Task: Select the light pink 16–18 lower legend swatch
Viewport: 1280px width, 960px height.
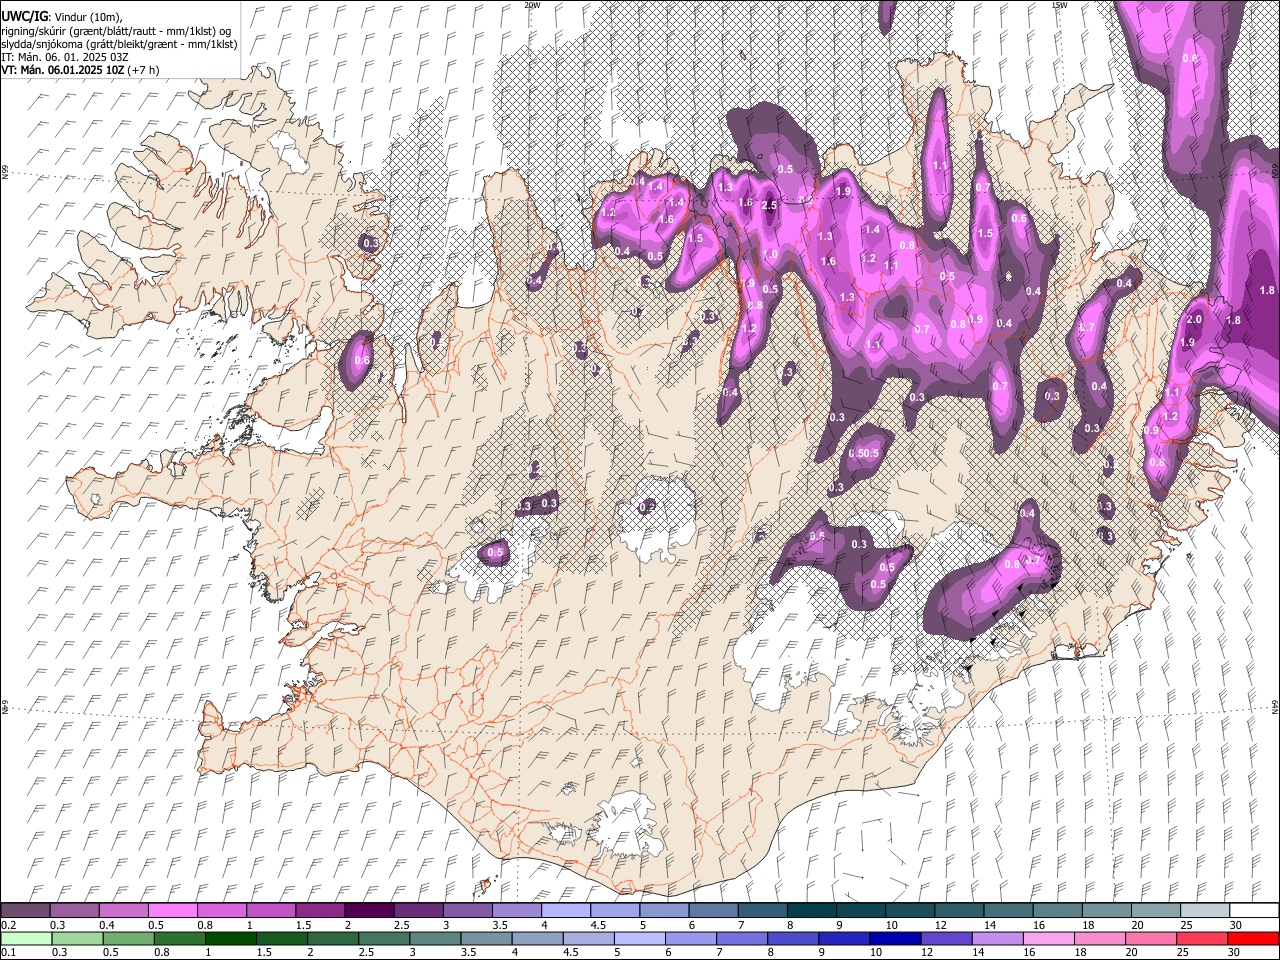Action: coord(1051,938)
